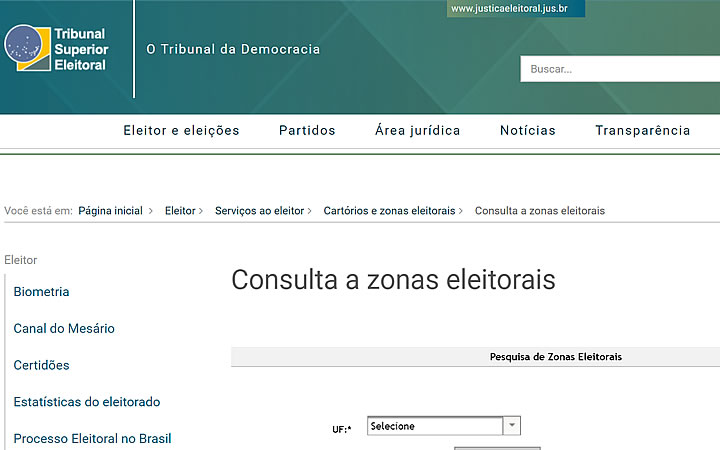Open Estatísticas do eleitorado sidebar link
The width and height of the screenshot is (720, 450).
click(87, 402)
